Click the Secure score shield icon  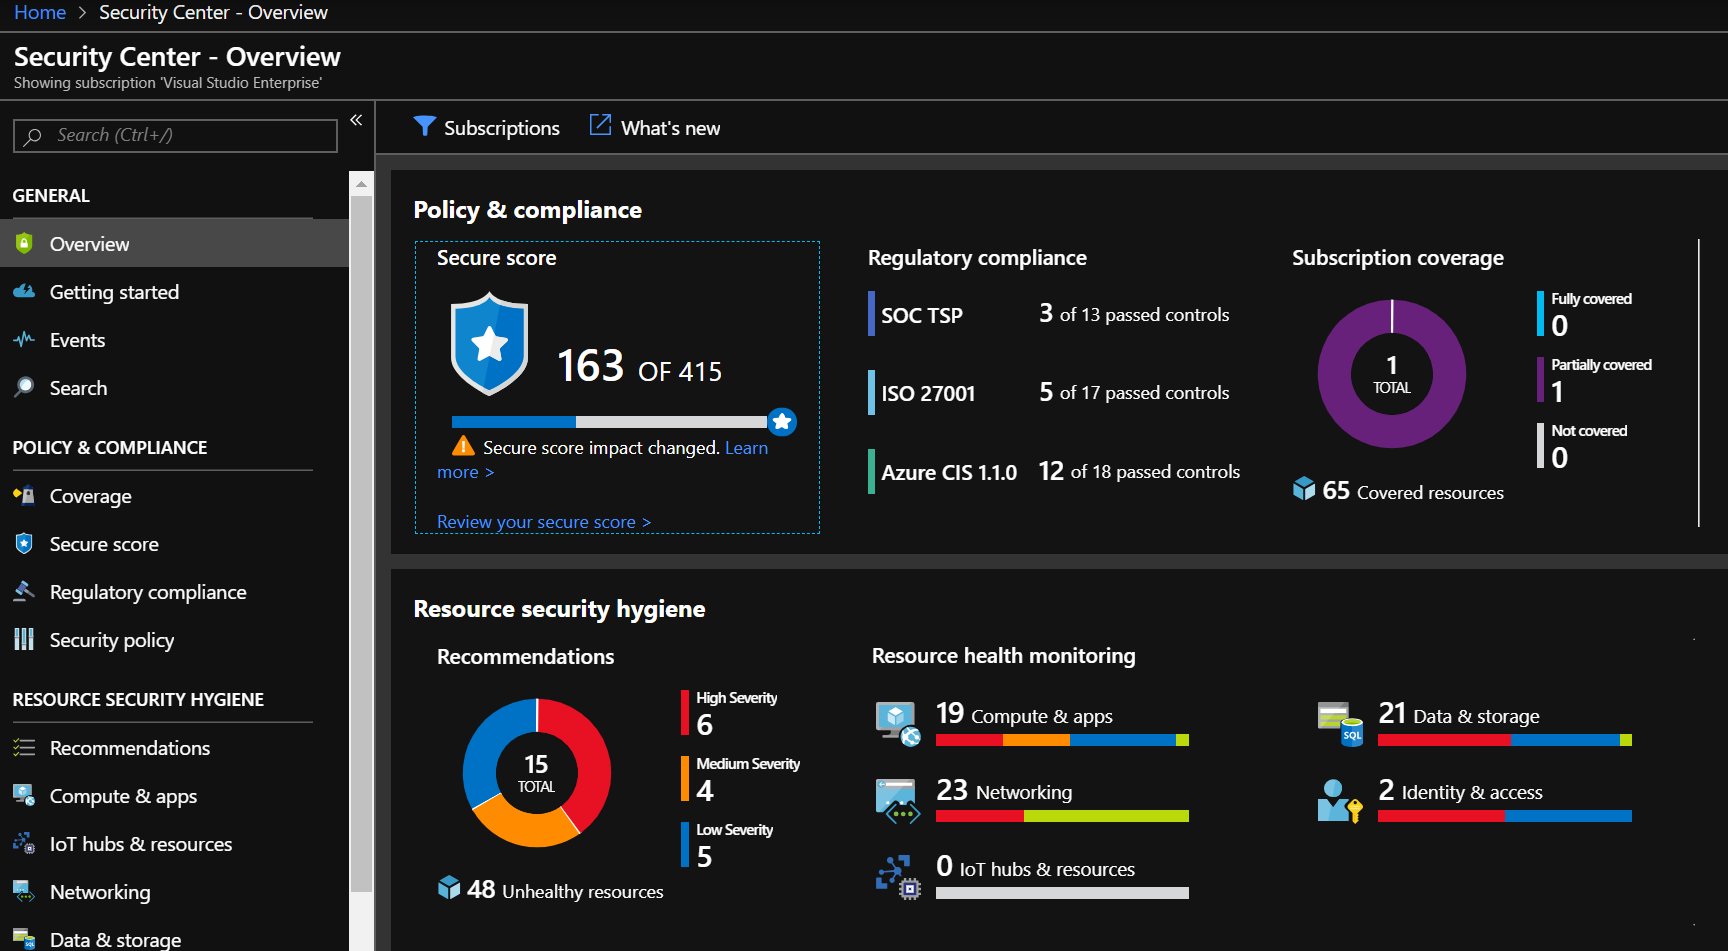click(489, 343)
